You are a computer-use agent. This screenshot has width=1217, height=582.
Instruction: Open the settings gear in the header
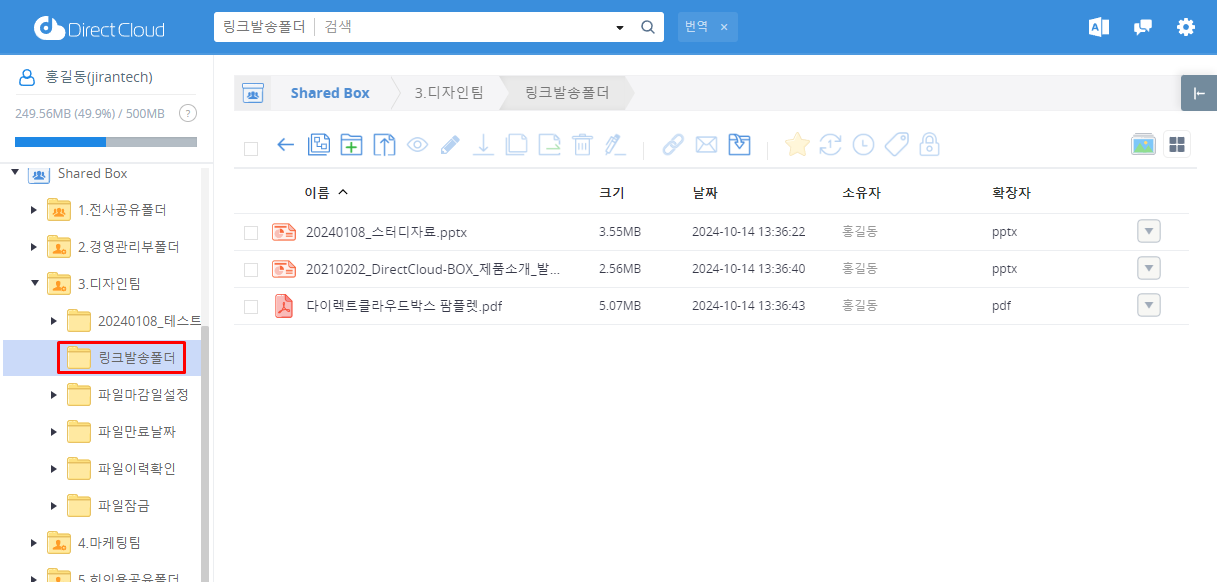point(1185,27)
